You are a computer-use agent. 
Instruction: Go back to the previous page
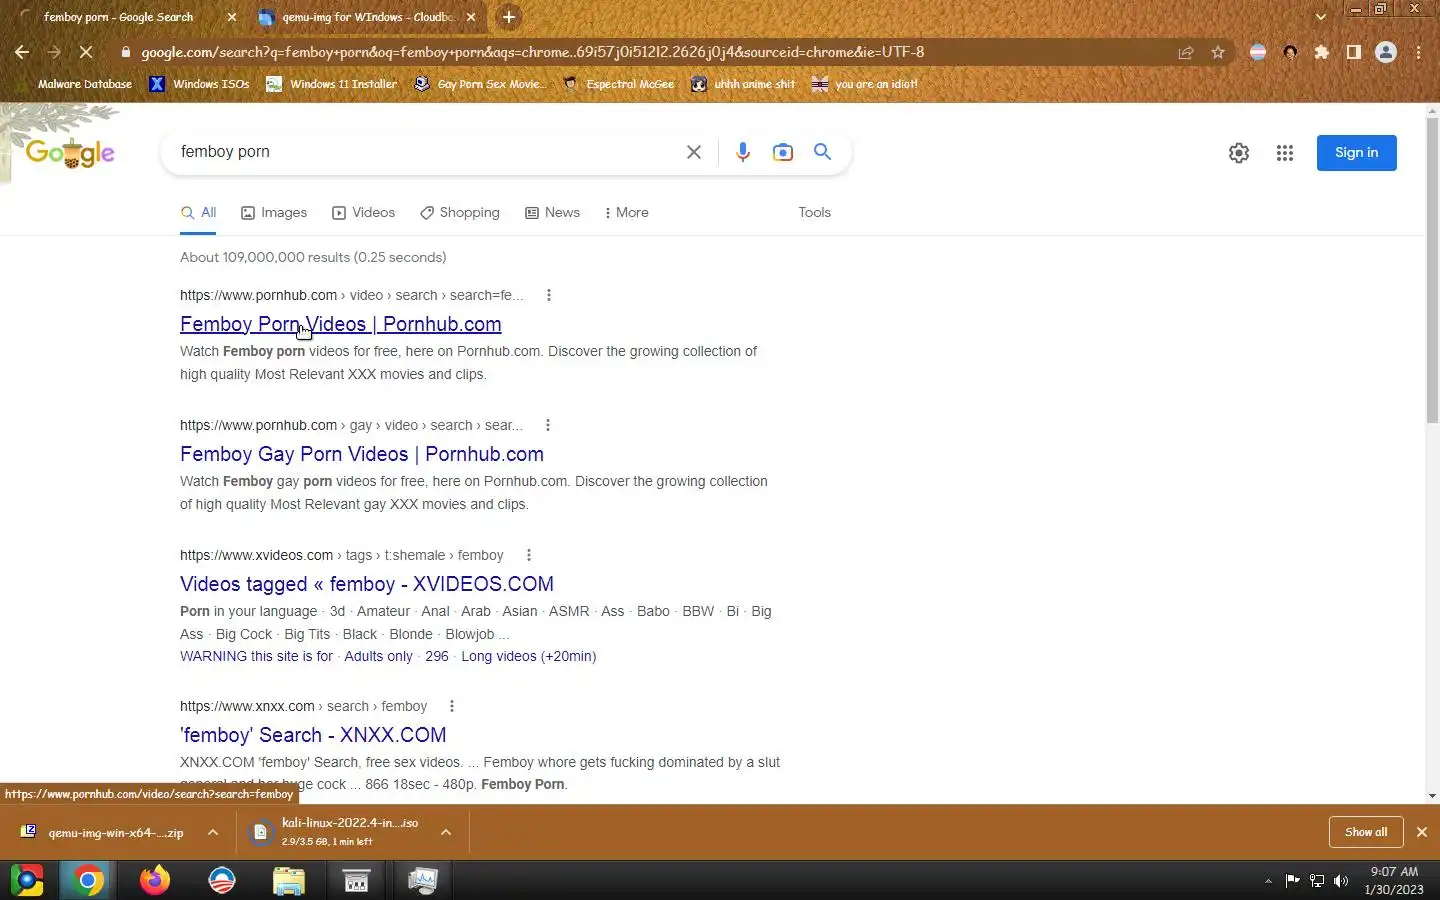[x=22, y=52]
